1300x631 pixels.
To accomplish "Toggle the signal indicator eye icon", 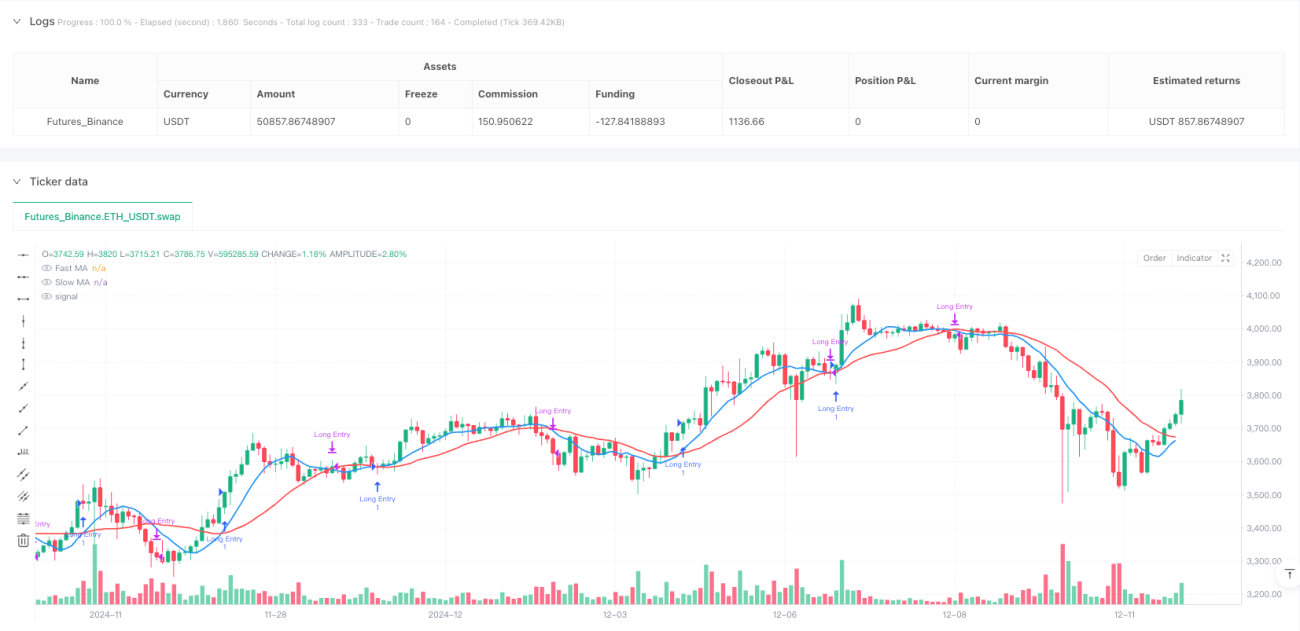I will click(46, 296).
